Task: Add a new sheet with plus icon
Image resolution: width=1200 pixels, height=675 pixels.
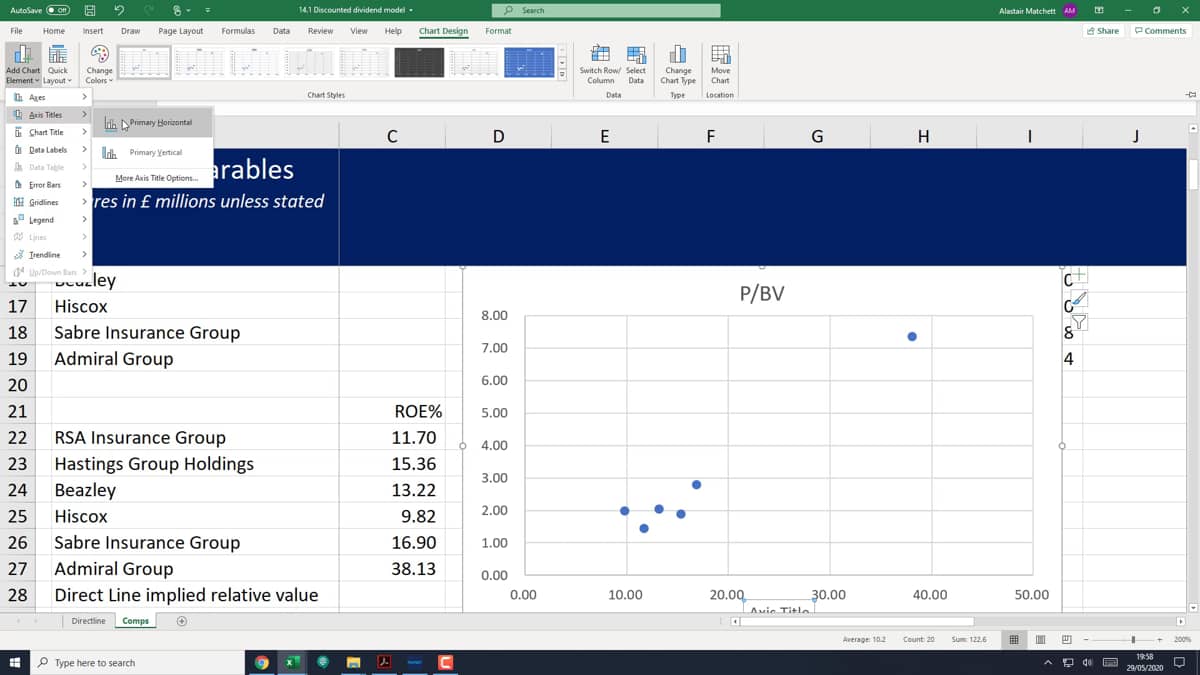Action: pyautogui.click(x=182, y=621)
